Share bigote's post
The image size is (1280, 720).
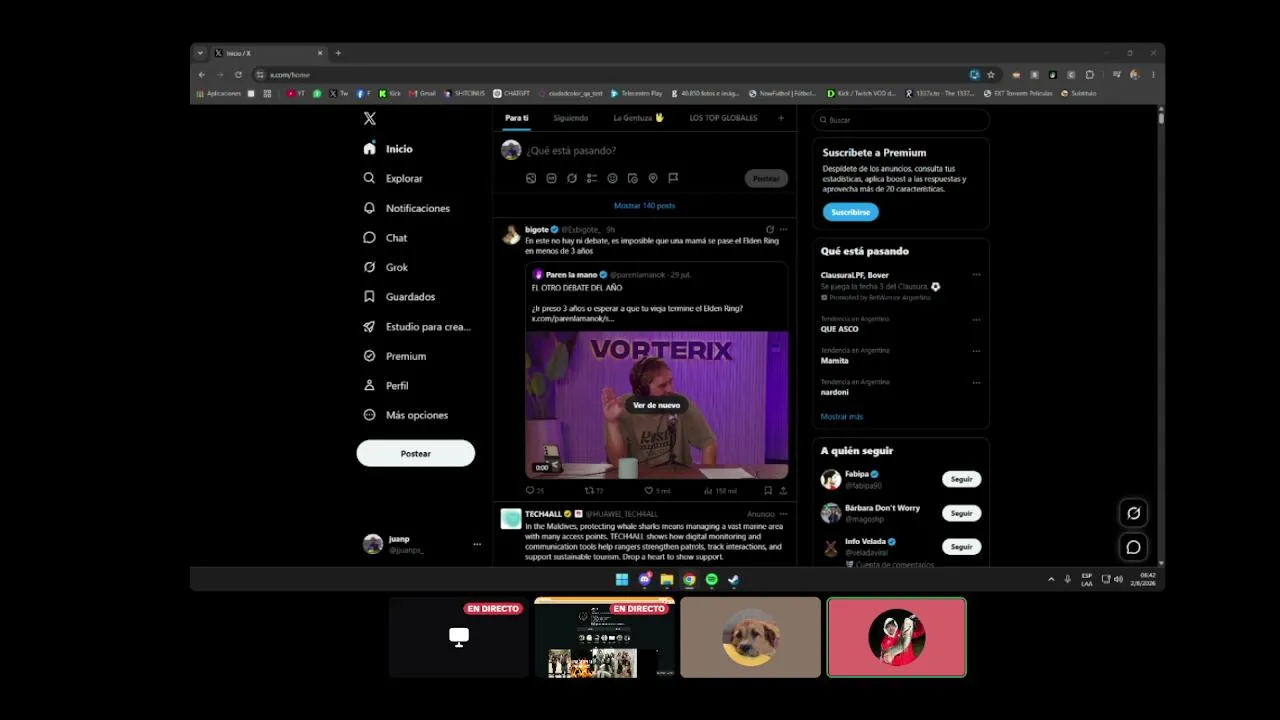click(783, 491)
